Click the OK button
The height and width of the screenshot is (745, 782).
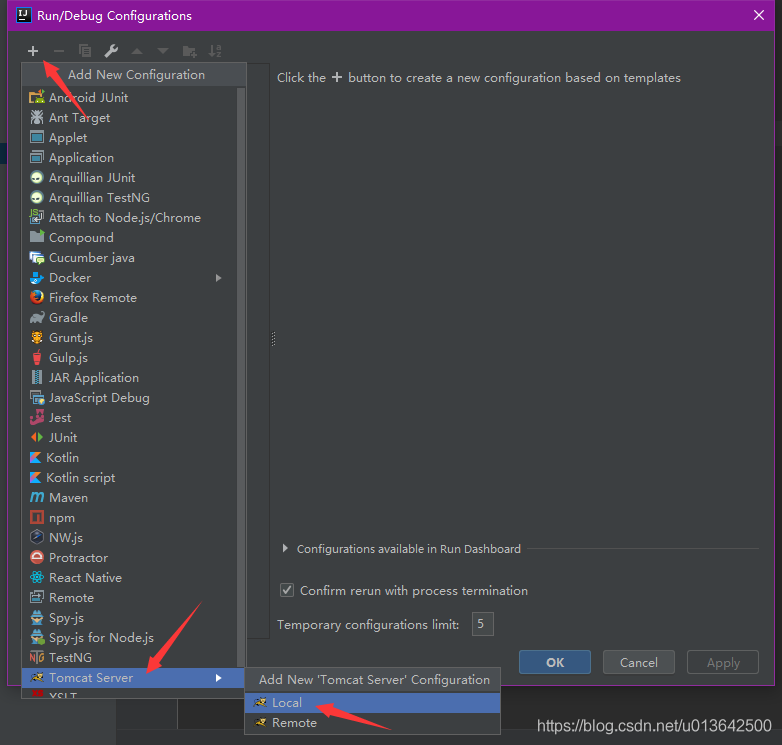coord(555,662)
